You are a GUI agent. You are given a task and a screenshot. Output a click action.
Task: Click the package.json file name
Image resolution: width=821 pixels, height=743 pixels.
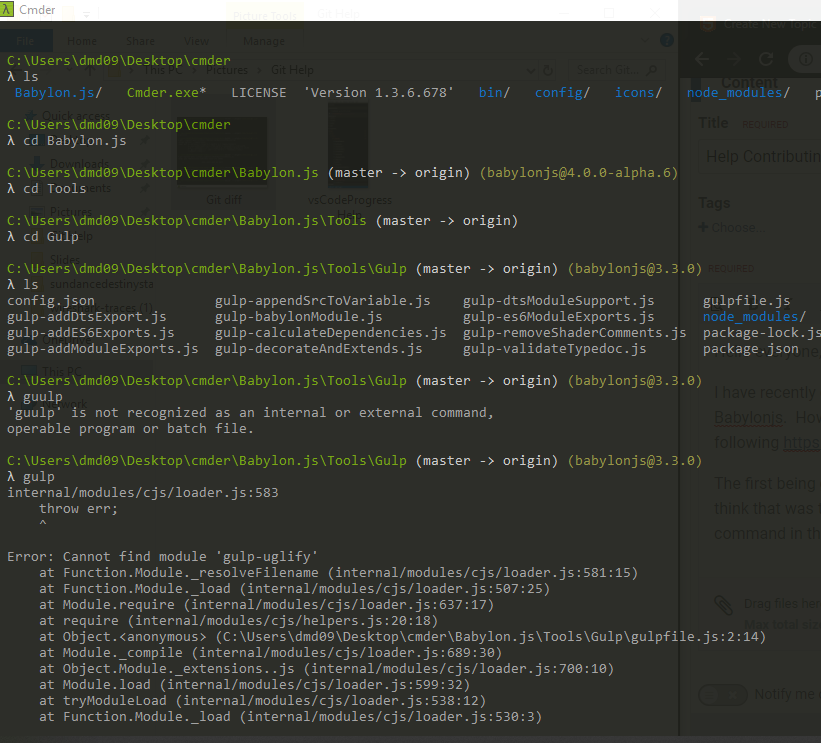tap(751, 349)
